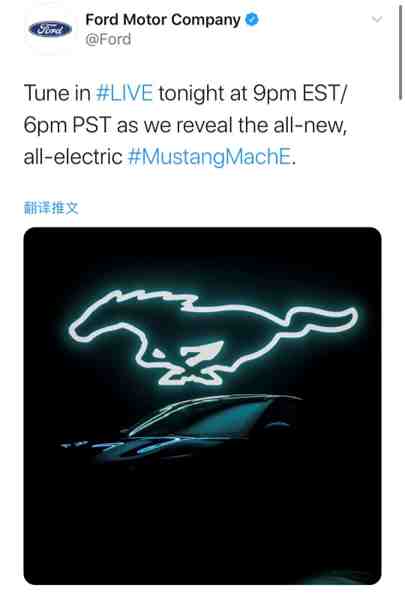405x598 pixels.
Task: Tap the "all-electric" text in tweet
Action: (x=73, y=157)
